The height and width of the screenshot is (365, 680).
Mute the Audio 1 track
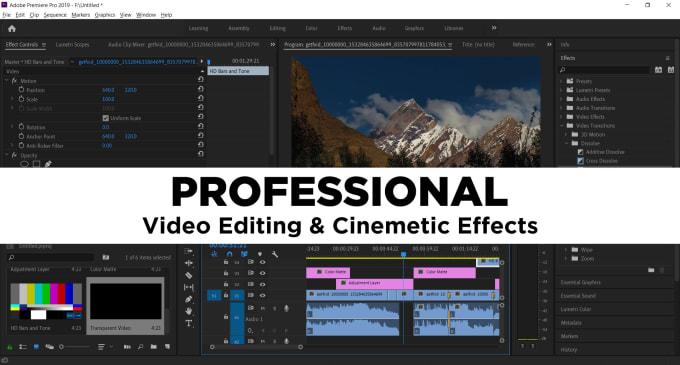(x=262, y=308)
